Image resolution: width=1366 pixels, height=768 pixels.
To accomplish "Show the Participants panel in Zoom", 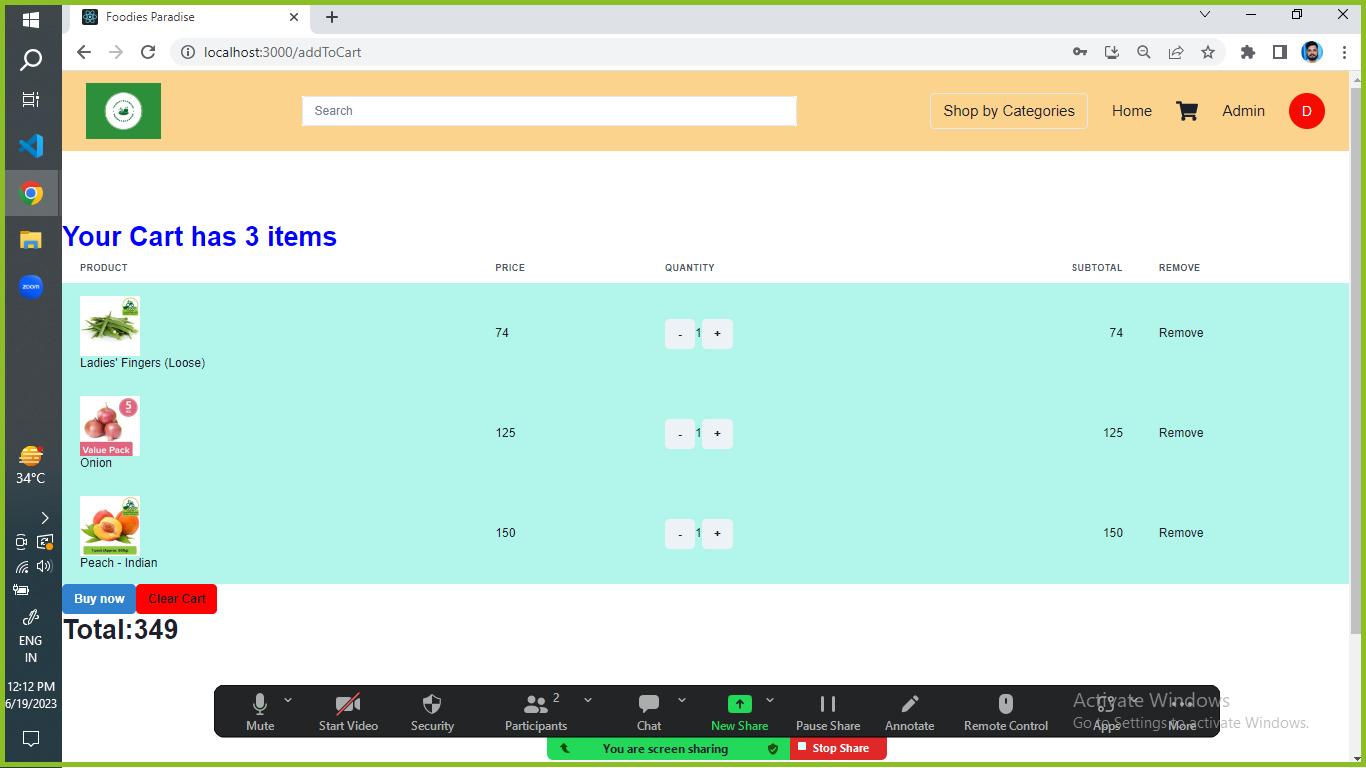I will 536,711.
